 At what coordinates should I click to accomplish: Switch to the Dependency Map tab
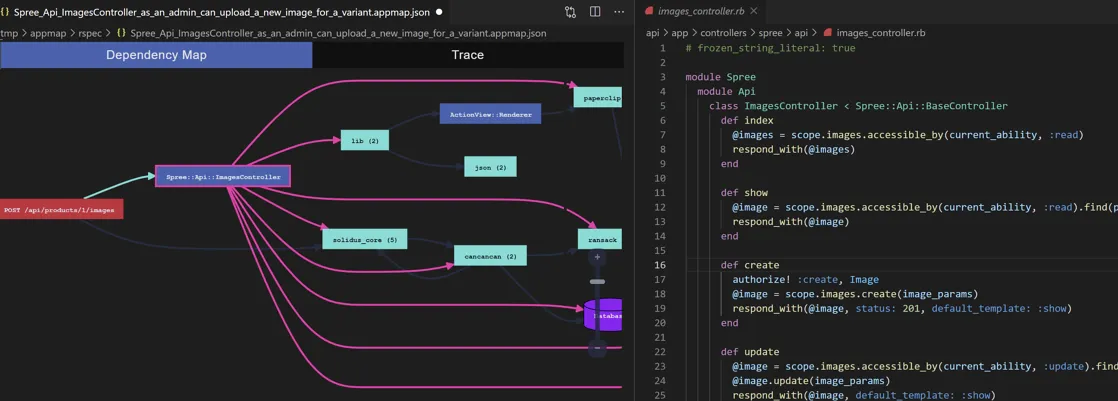(156, 55)
